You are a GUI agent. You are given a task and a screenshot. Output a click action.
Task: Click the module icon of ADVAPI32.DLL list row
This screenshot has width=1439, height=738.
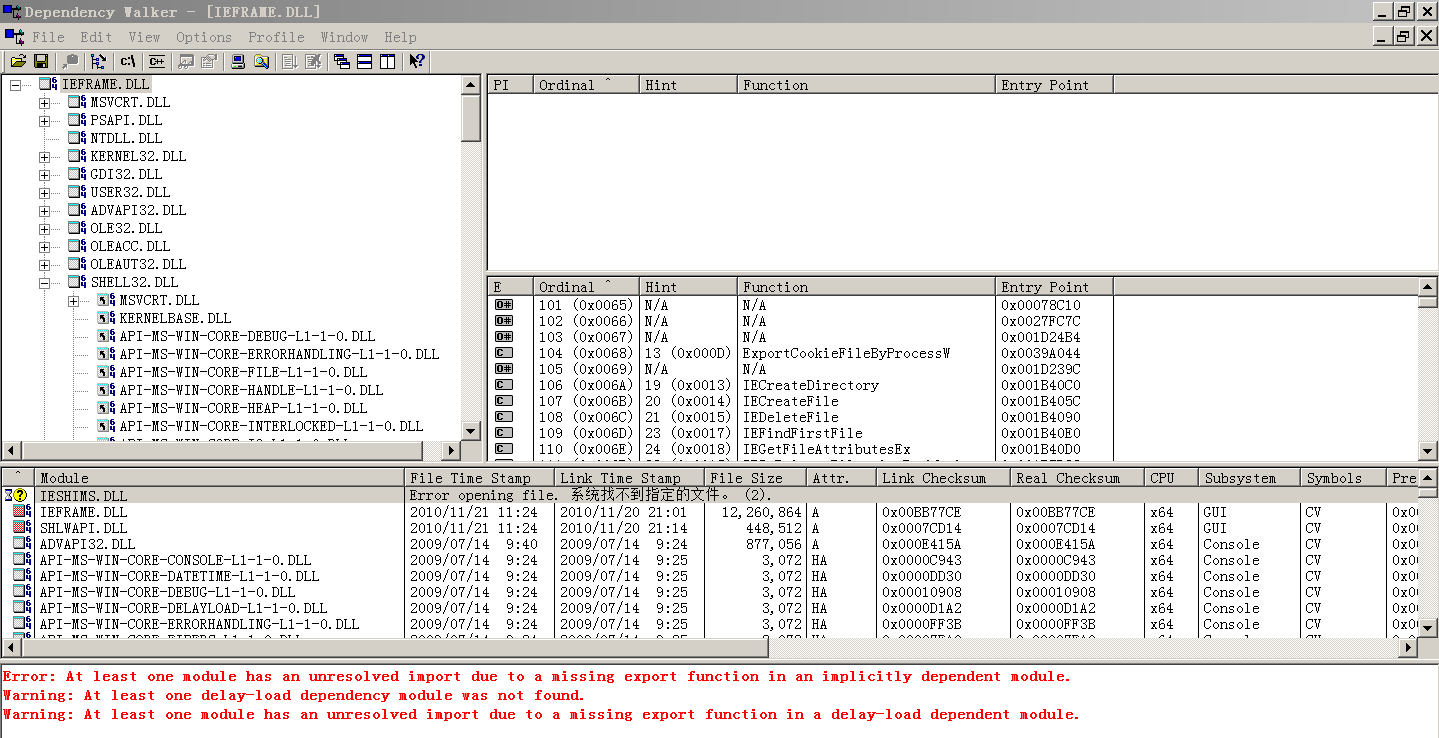[x=22, y=543]
